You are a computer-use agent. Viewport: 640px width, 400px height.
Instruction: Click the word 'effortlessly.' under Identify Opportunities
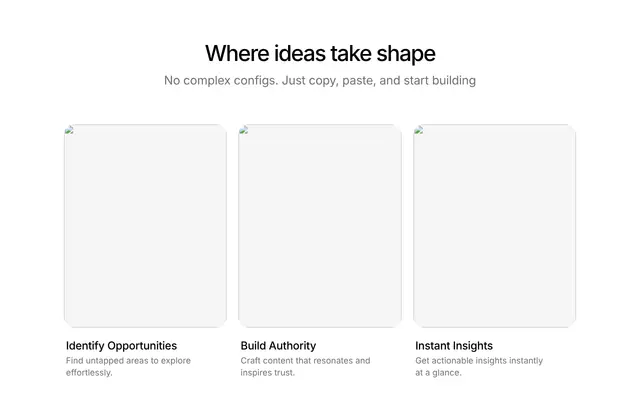(89, 373)
